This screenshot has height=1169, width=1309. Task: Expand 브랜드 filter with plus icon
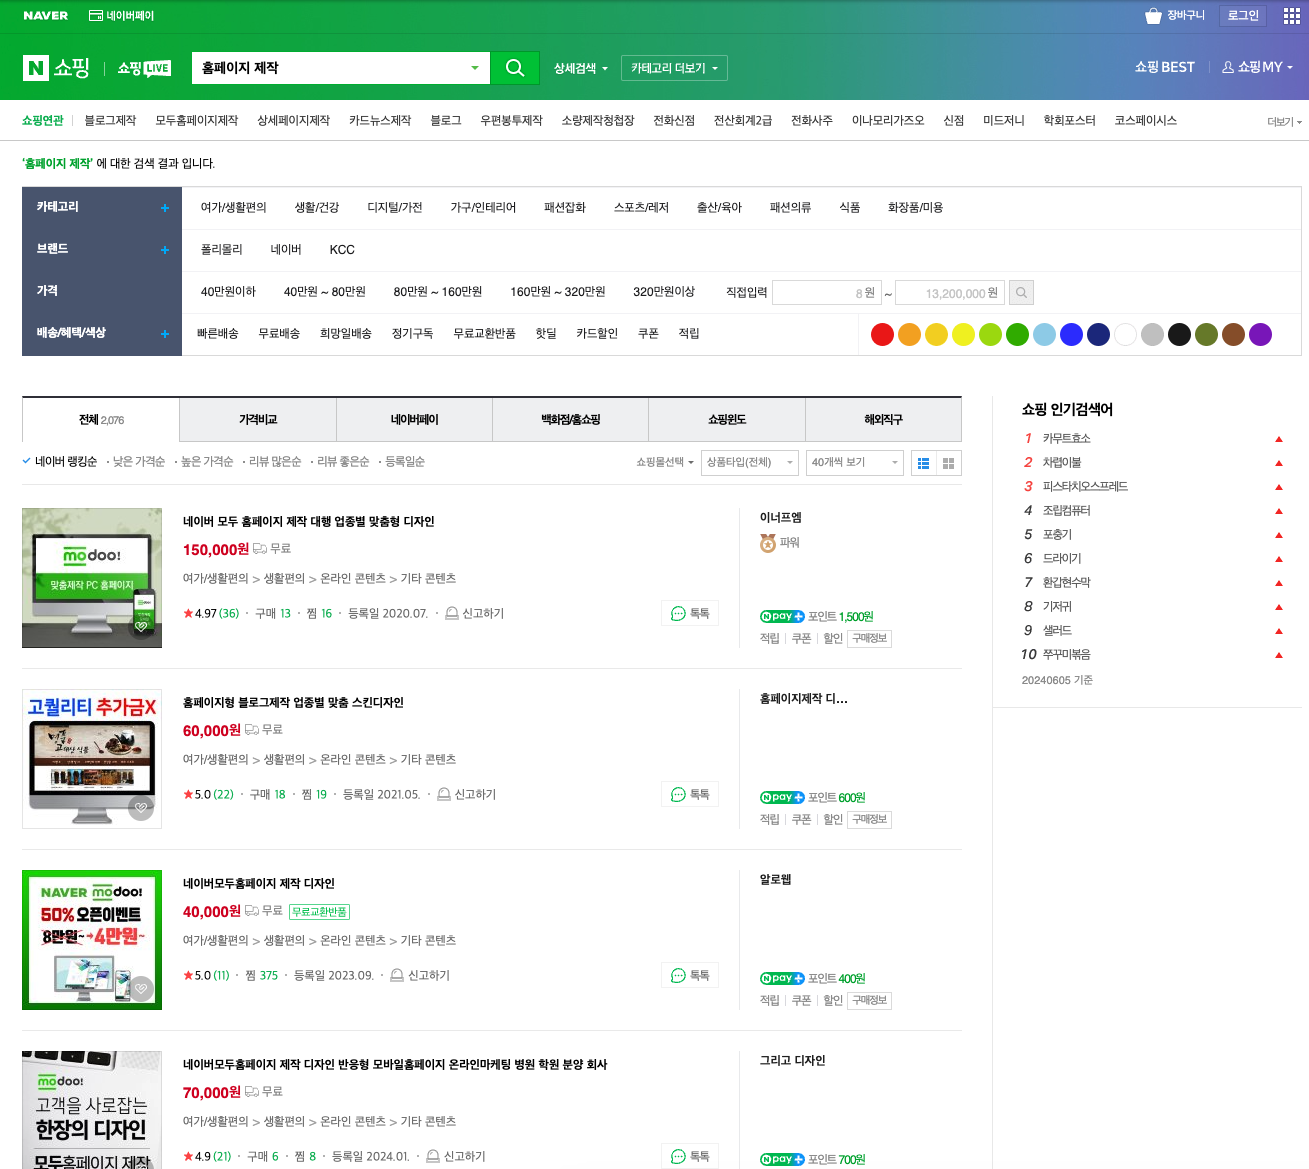click(x=165, y=250)
